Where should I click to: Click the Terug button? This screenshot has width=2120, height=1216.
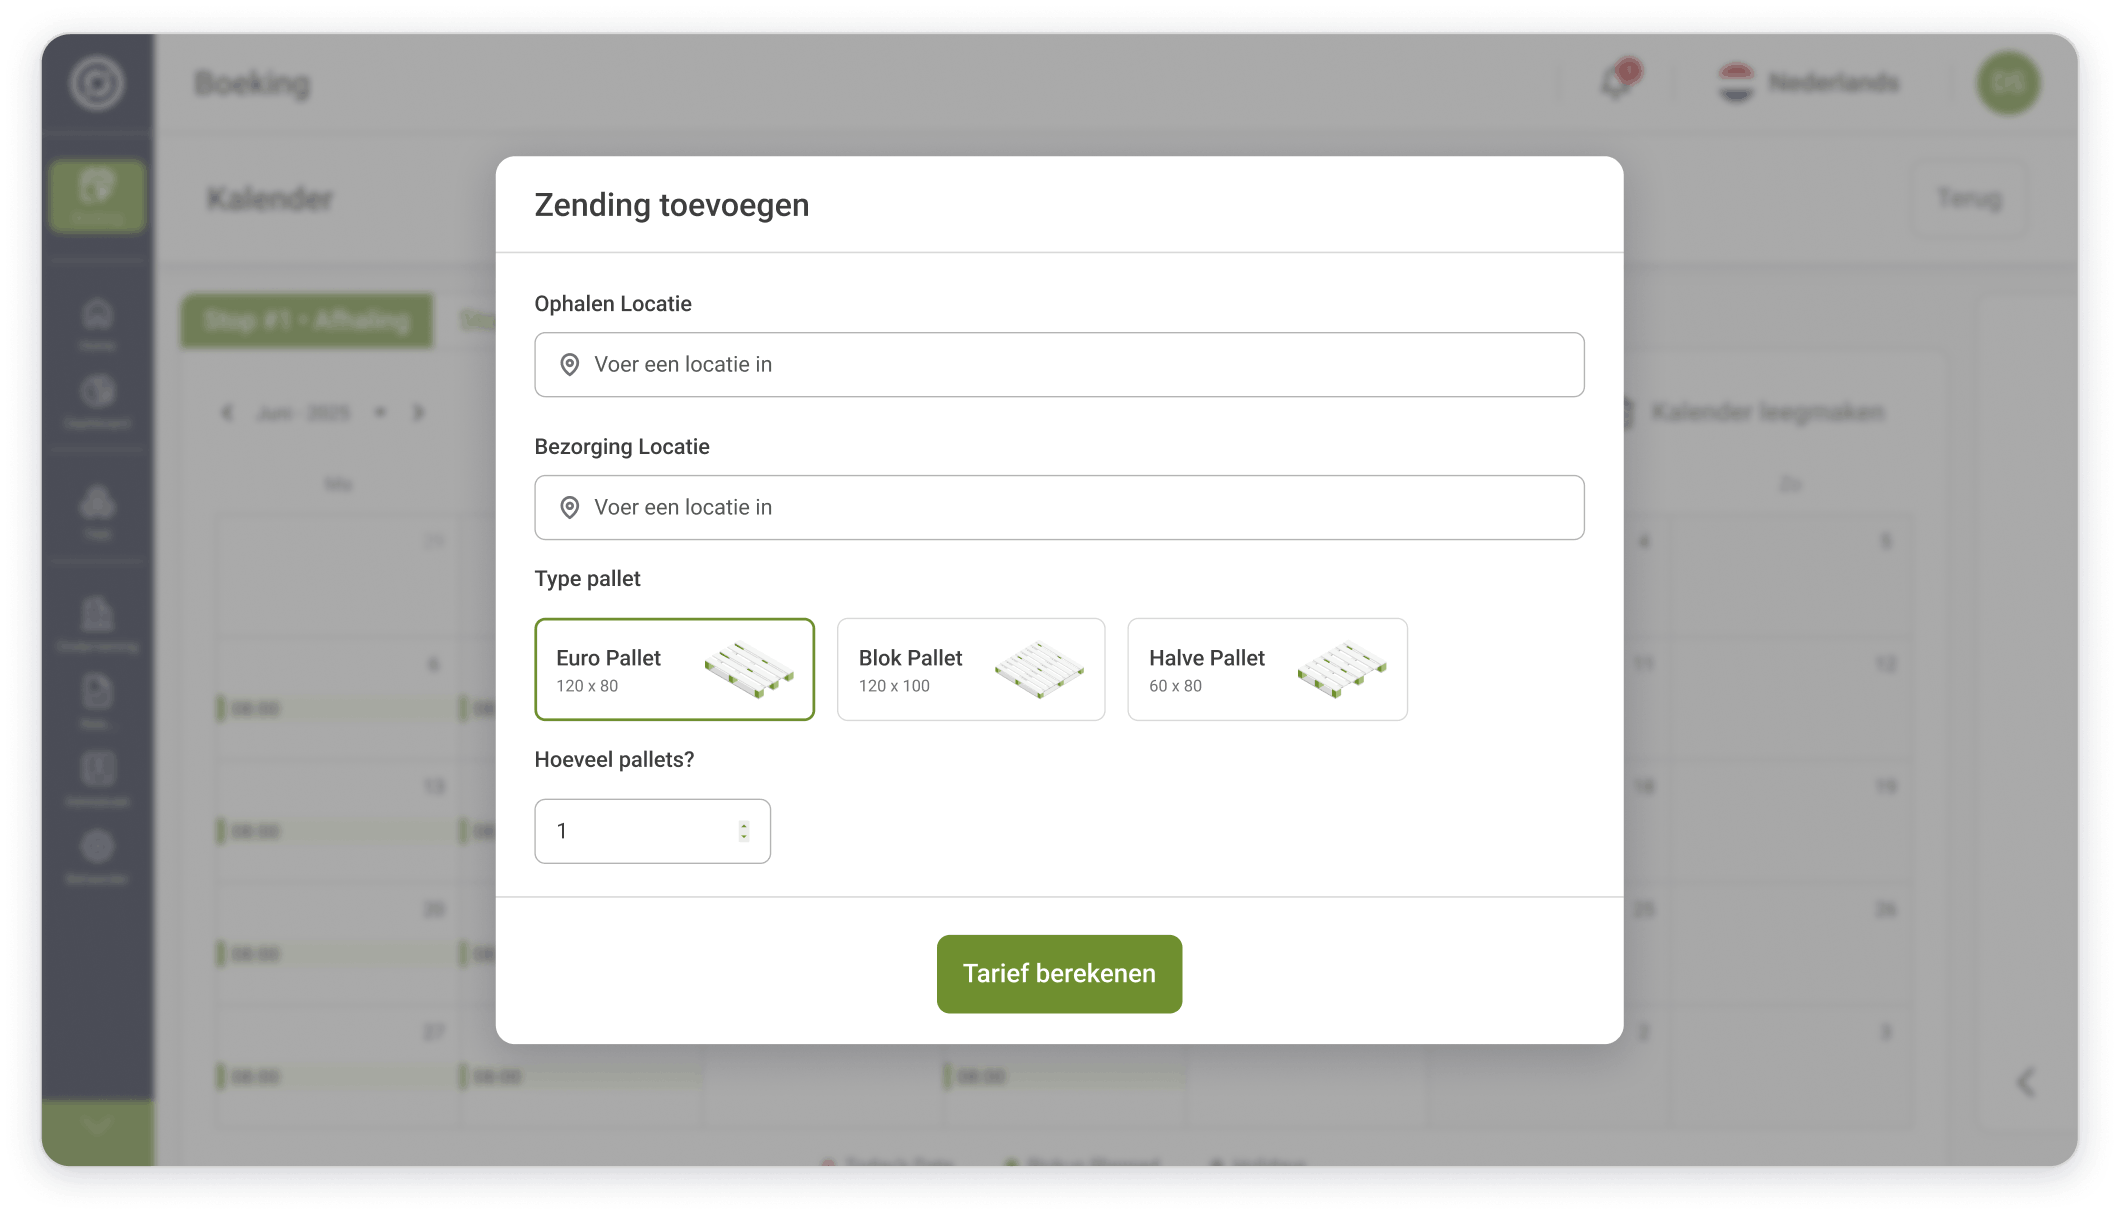coord(1968,198)
